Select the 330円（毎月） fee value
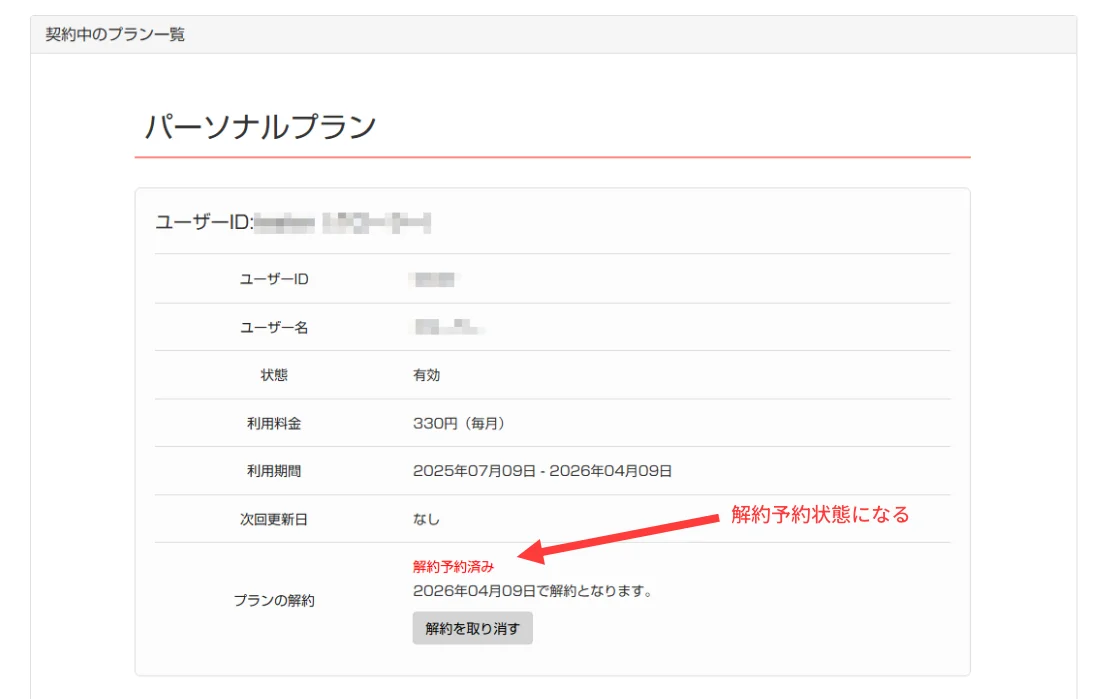The height and width of the screenshot is (699, 1100). (459, 423)
